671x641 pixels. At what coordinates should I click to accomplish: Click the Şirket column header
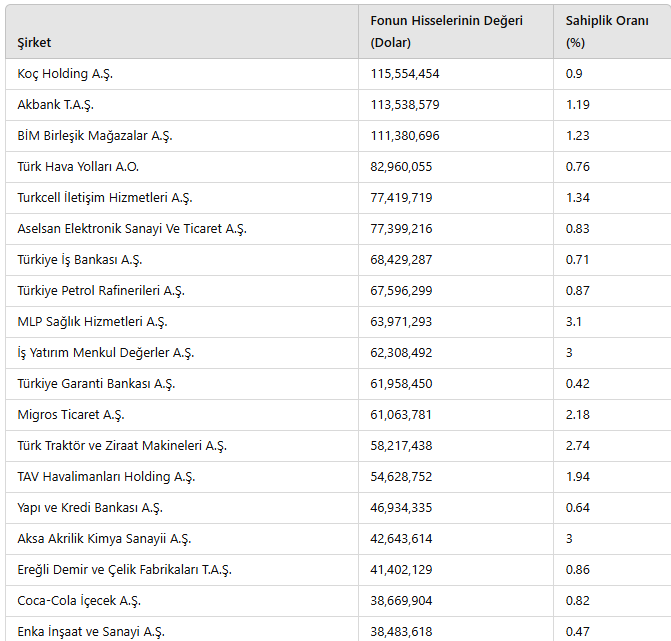tap(35, 43)
